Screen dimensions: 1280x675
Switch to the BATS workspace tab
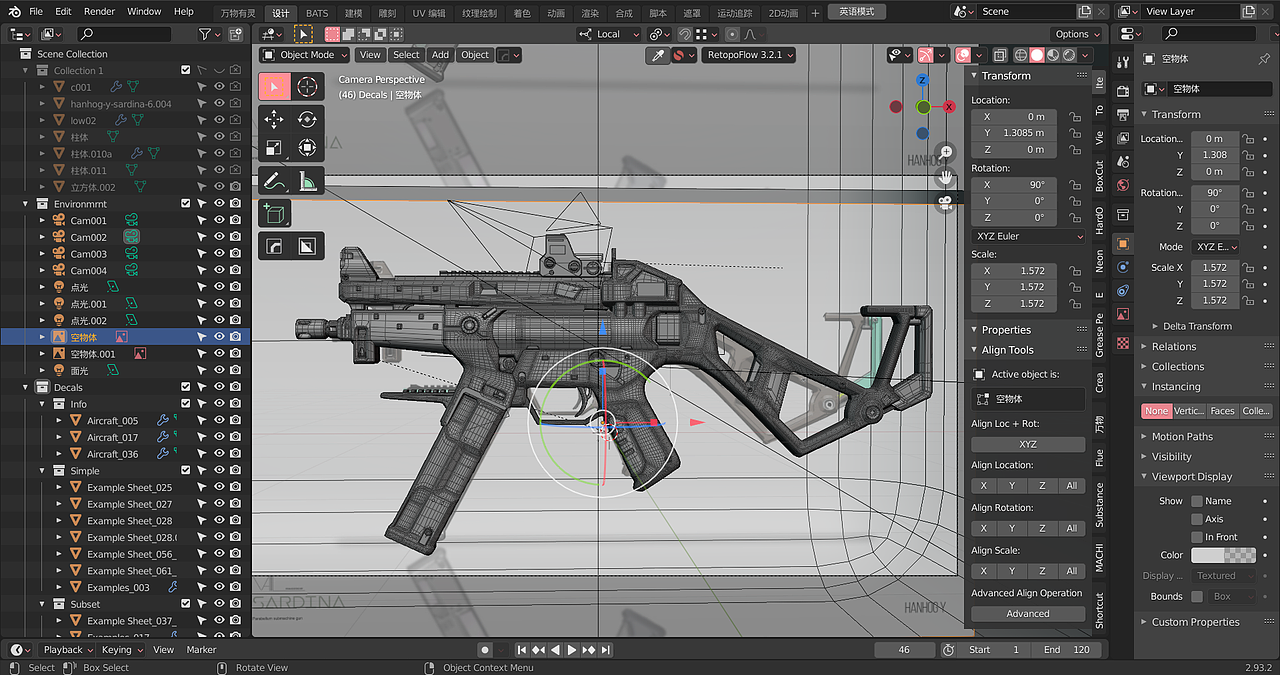(316, 12)
